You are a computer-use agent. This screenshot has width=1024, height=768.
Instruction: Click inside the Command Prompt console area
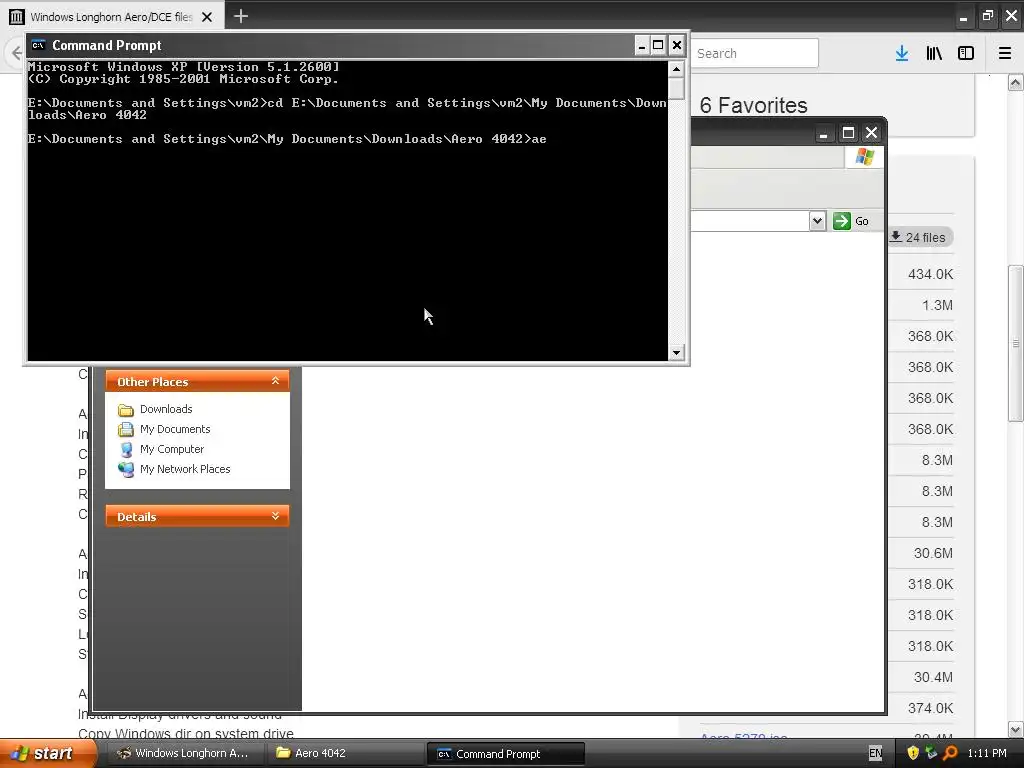pyautogui.click(x=347, y=210)
